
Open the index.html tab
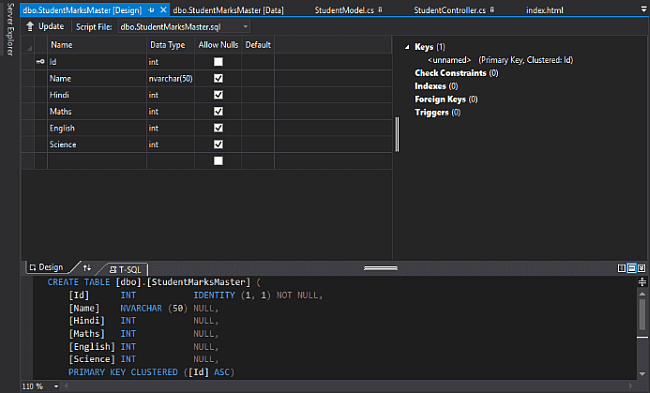545,10
